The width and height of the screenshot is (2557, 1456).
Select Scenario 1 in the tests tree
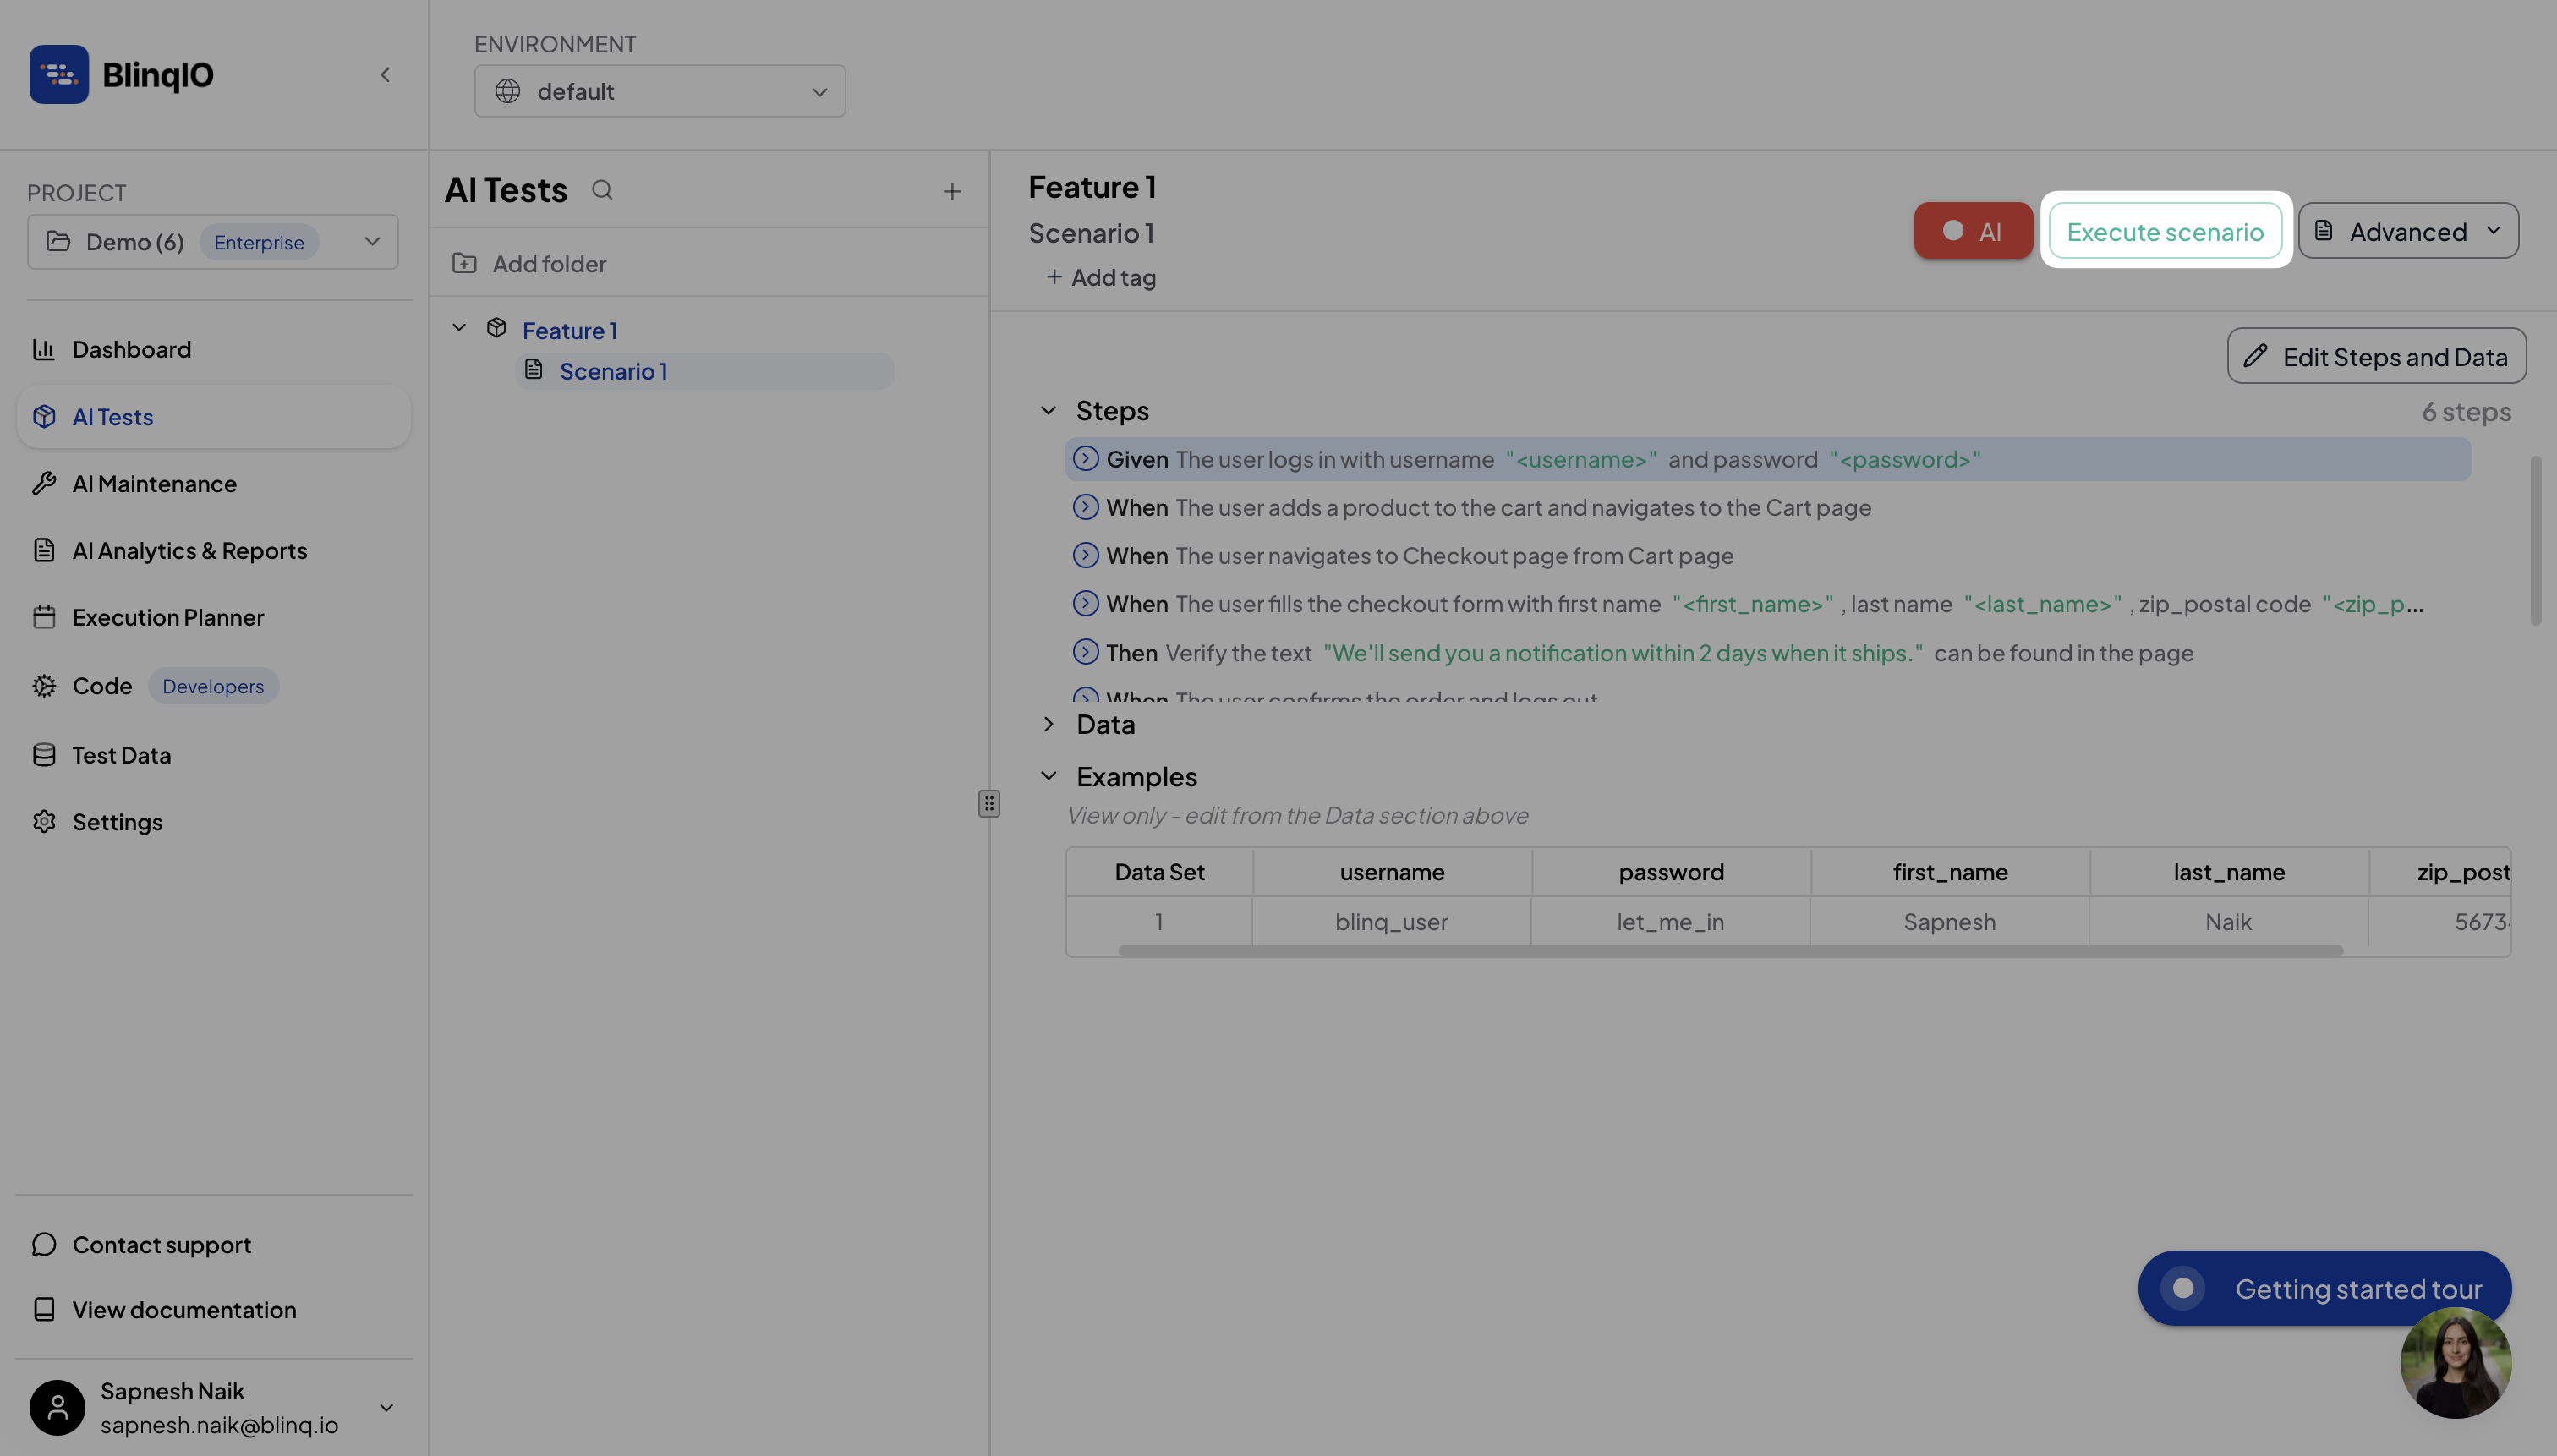(x=613, y=371)
